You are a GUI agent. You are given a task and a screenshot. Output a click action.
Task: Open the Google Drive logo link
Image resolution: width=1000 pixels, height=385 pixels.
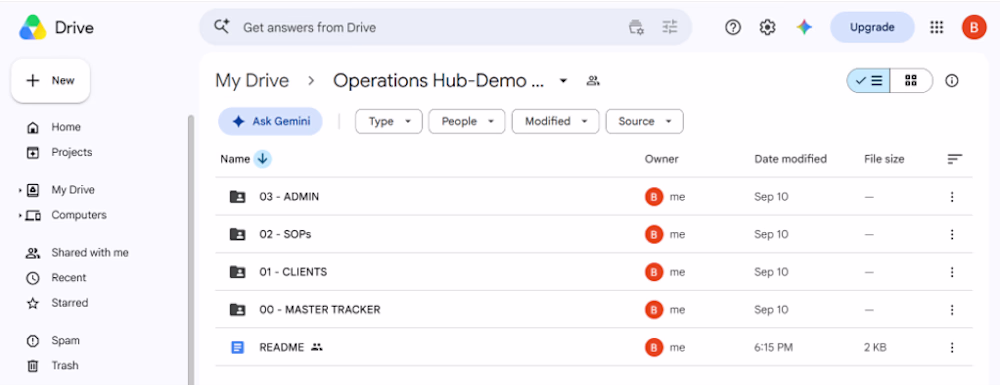tap(56, 27)
